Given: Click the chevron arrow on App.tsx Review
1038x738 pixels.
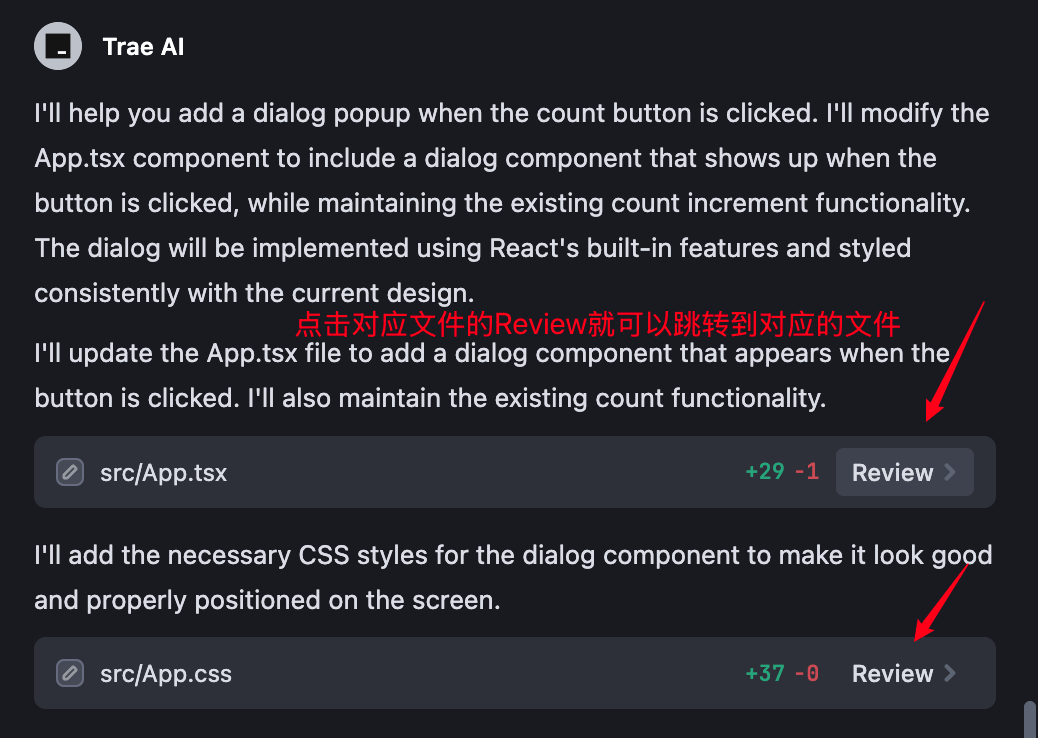Looking at the screenshot, I should tap(950, 472).
